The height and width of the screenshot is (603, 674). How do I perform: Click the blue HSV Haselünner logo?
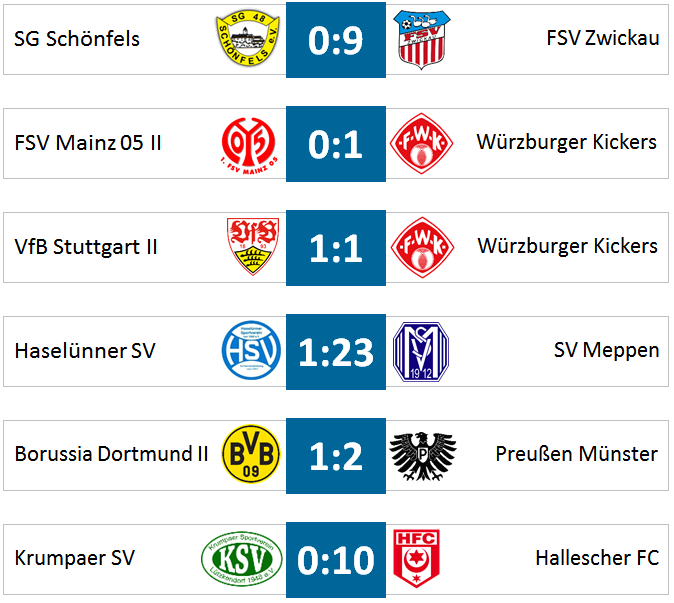tap(251, 350)
